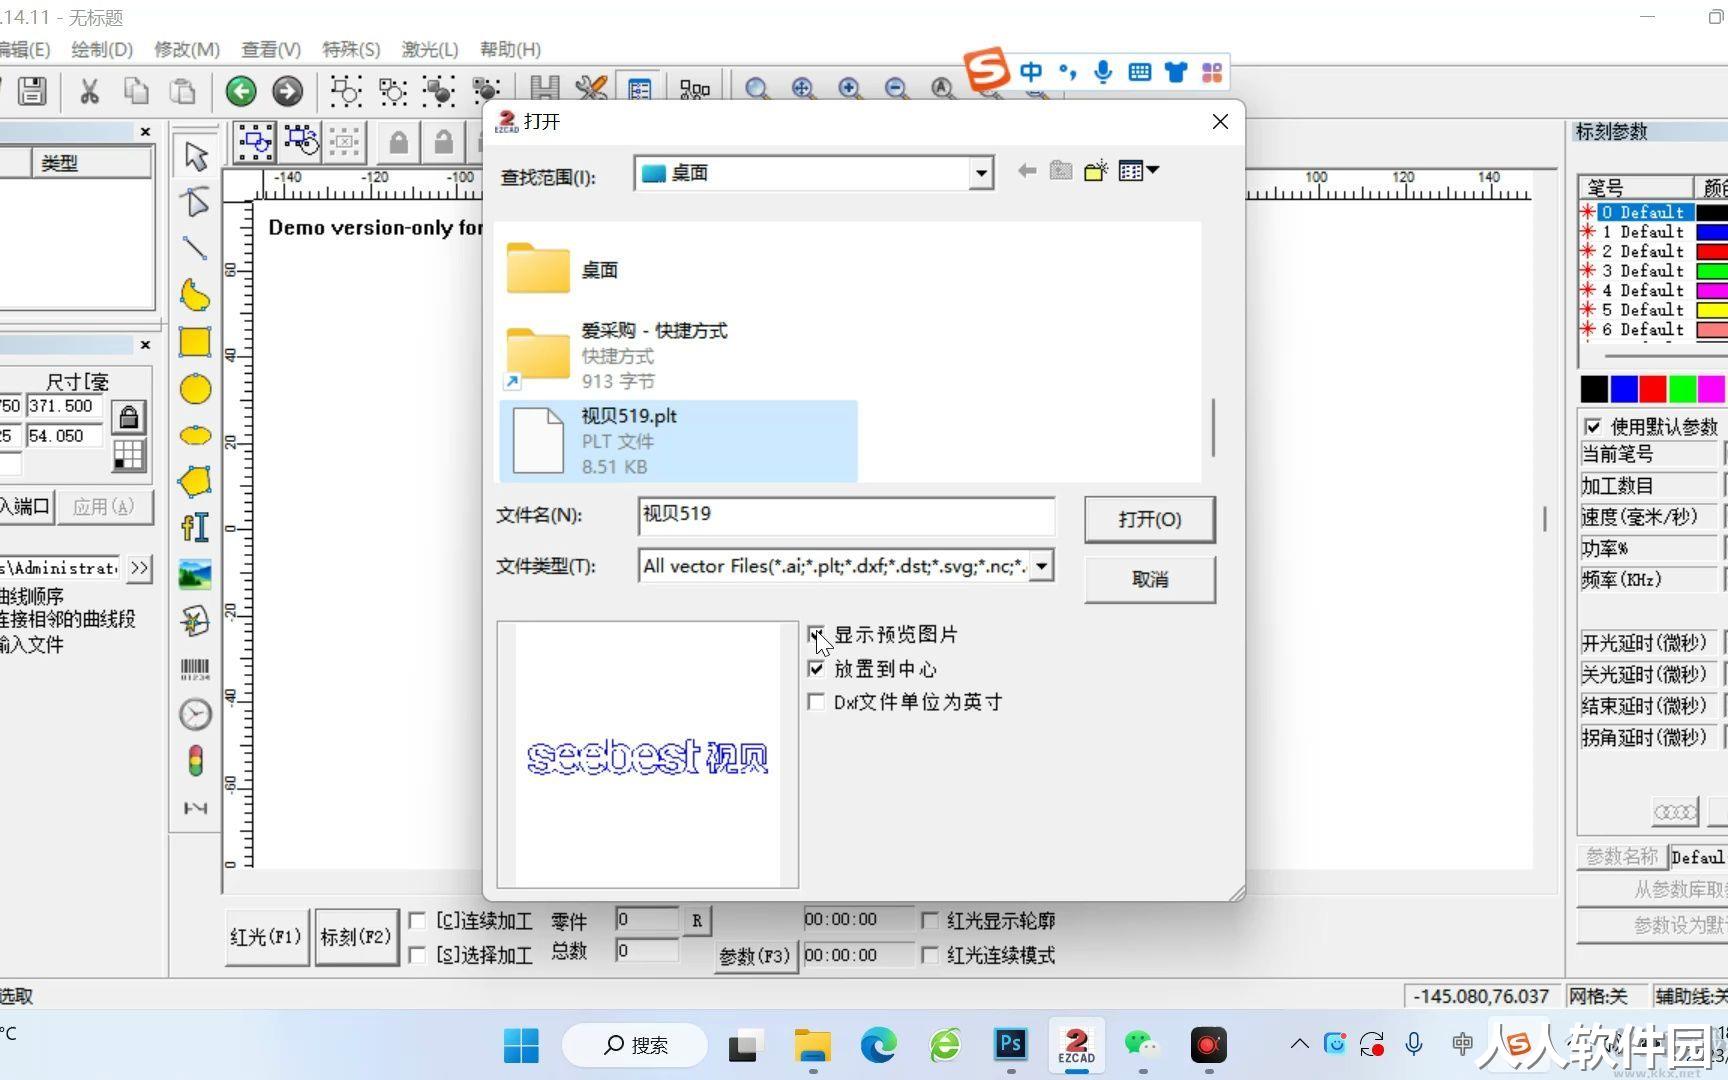1728x1080 pixels.
Task: Go back using dialog back arrow
Action: (x=1026, y=171)
